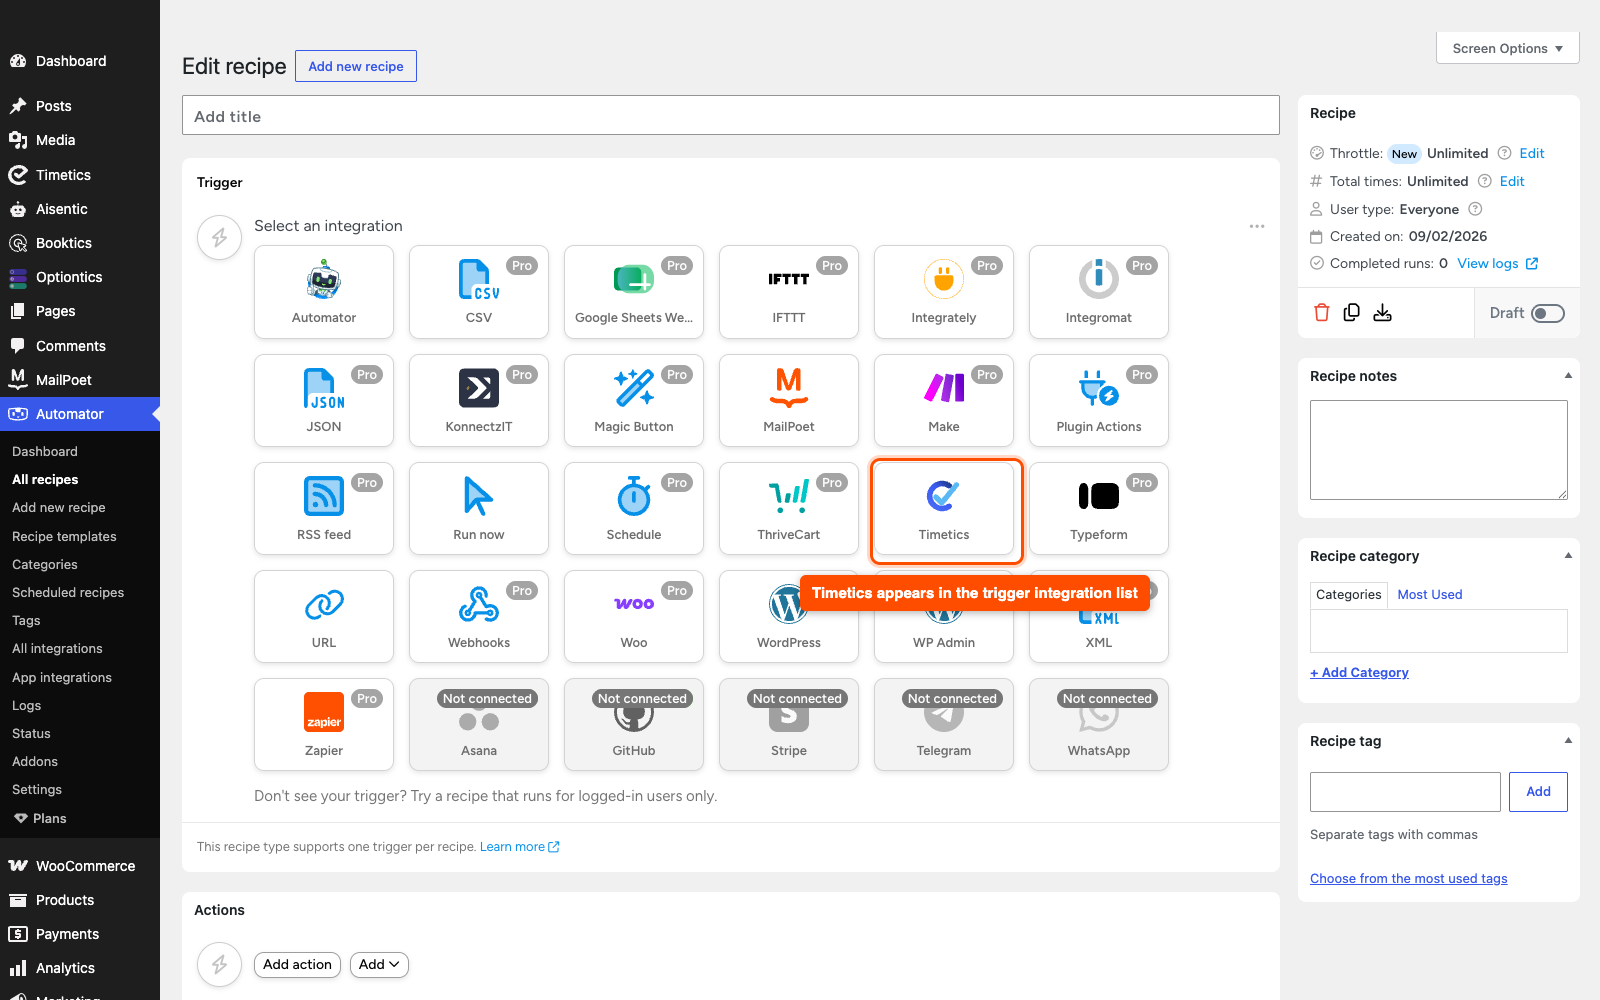Edit the Throttle setting
This screenshot has width=1600, height=1000.
point(1531,153)
